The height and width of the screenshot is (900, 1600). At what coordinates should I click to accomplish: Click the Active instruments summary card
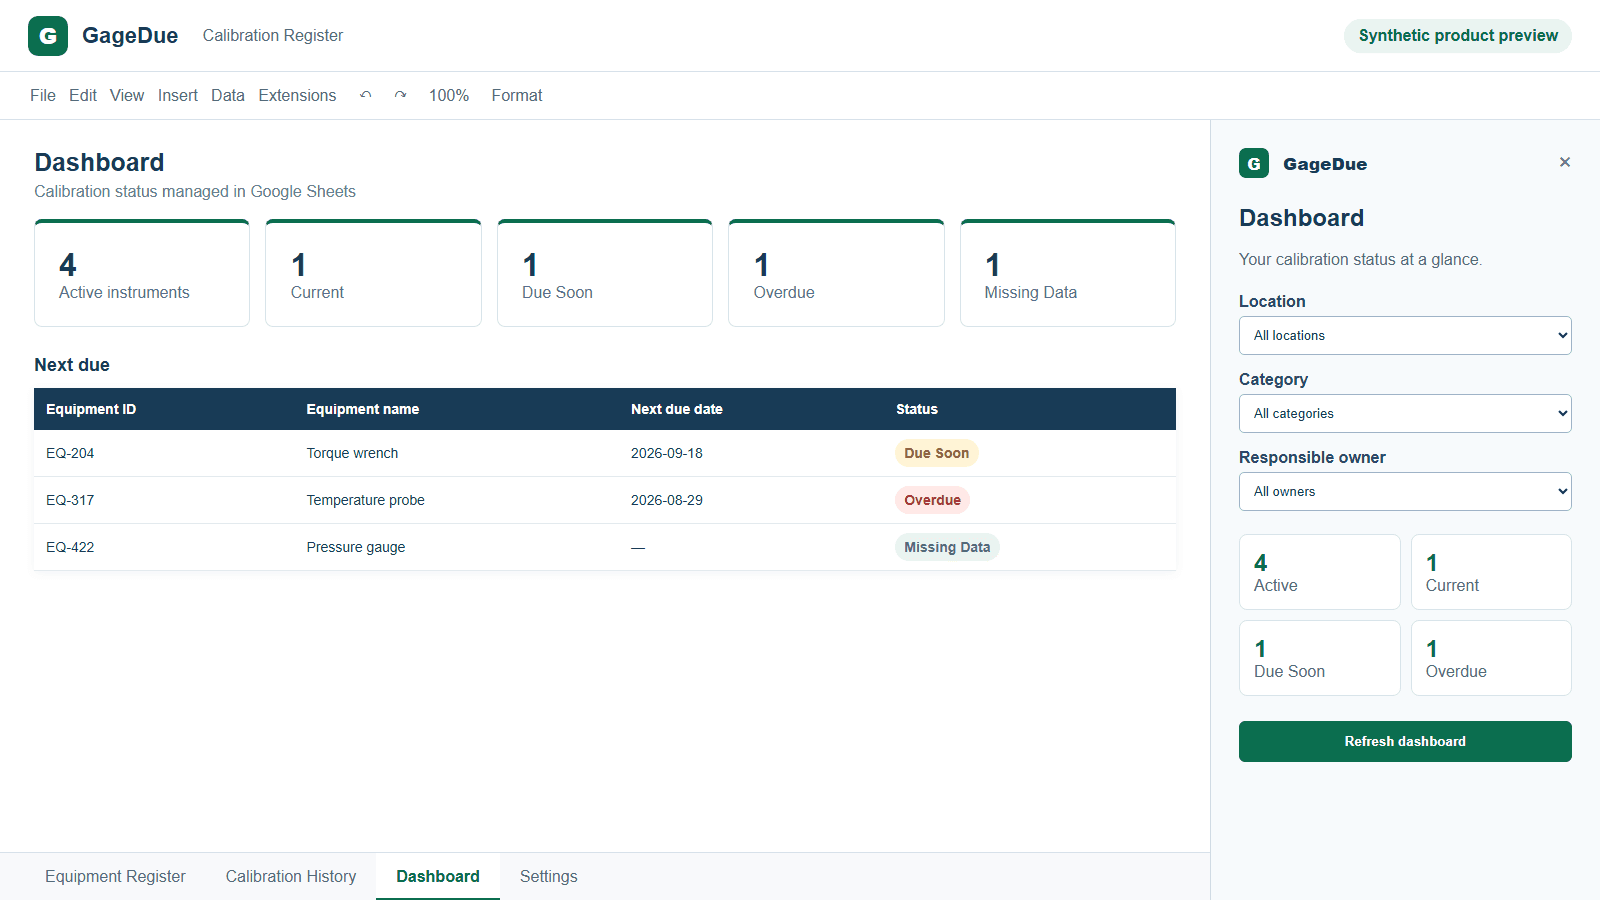[142, 273]
